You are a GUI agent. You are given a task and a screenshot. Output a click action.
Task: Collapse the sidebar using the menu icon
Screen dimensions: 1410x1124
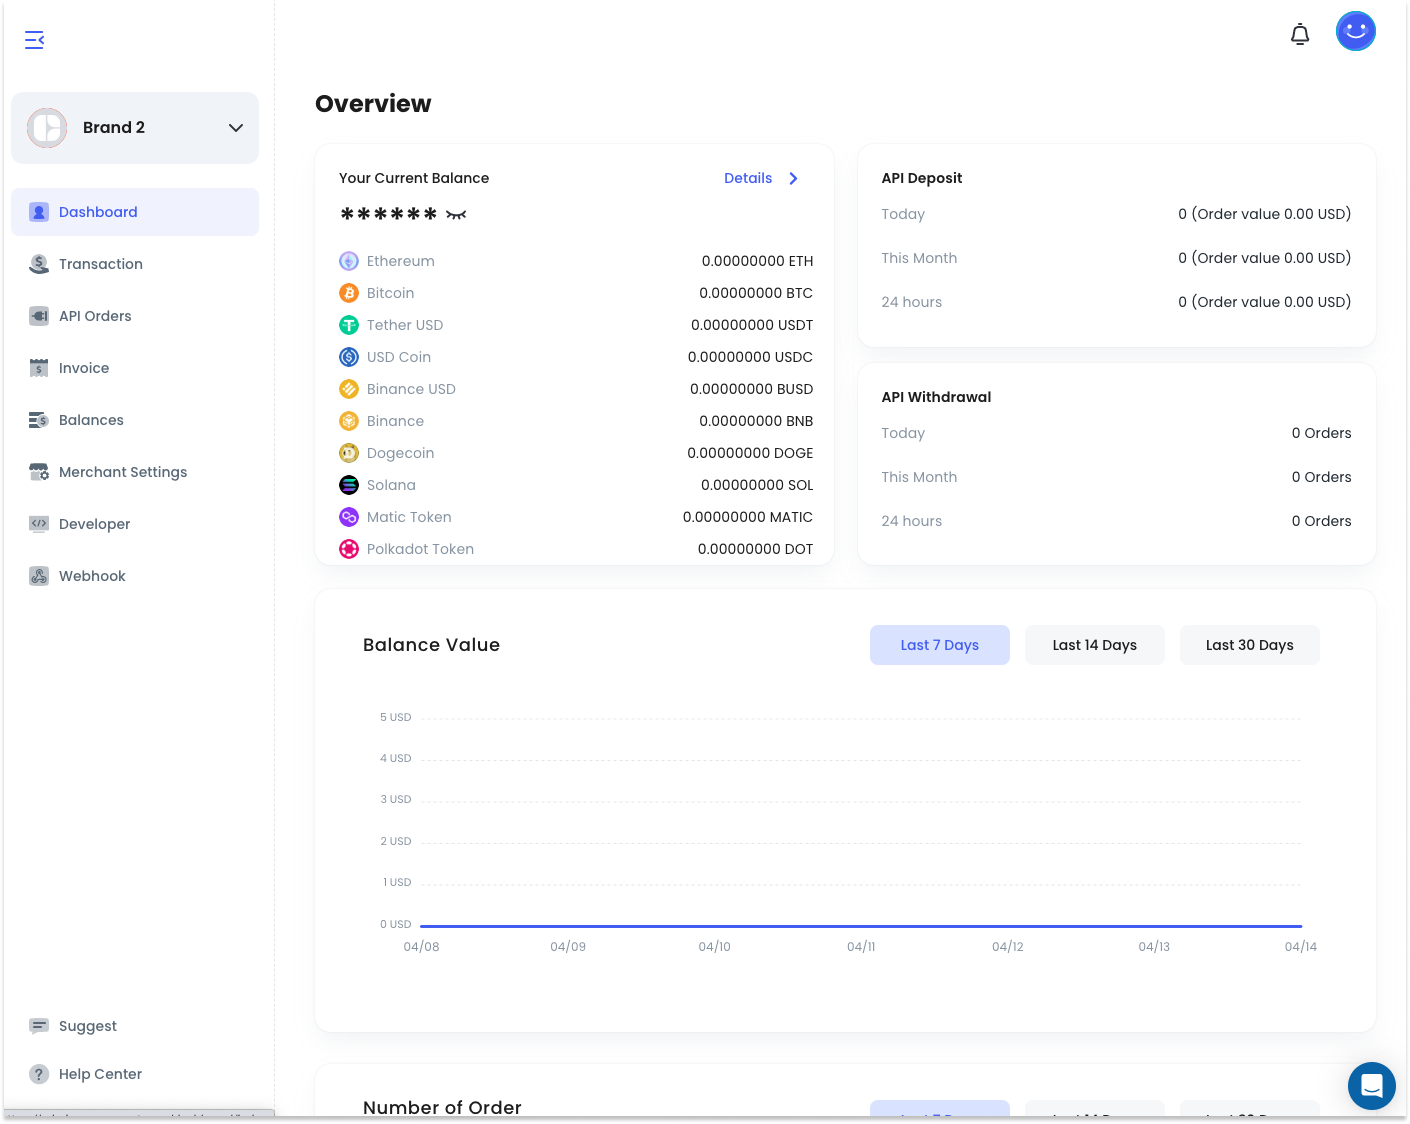35,40
